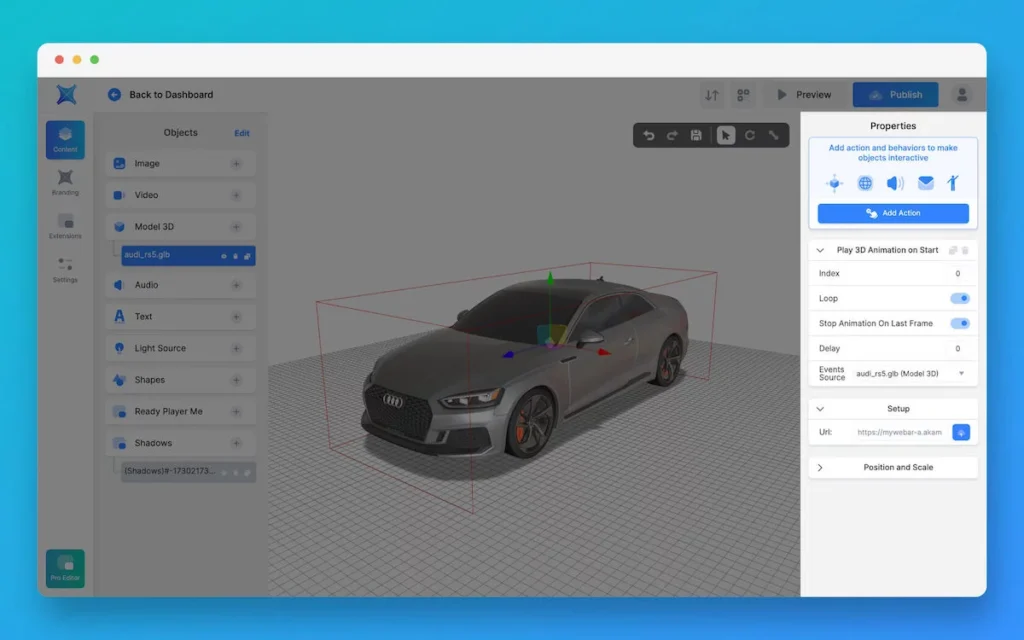Click the blue Add Action button

893,213
